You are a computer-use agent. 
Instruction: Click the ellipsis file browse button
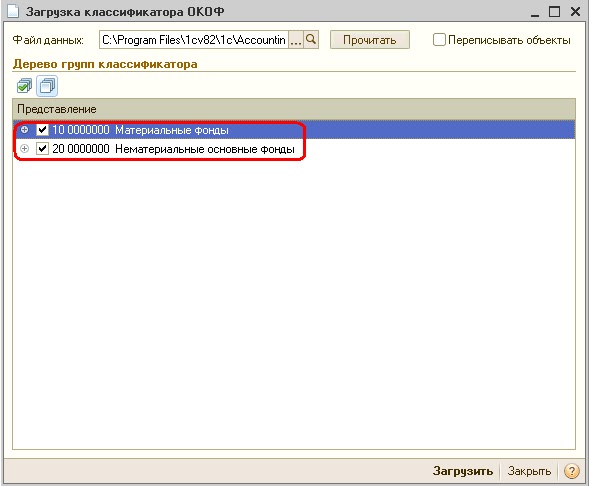point(296,40)
